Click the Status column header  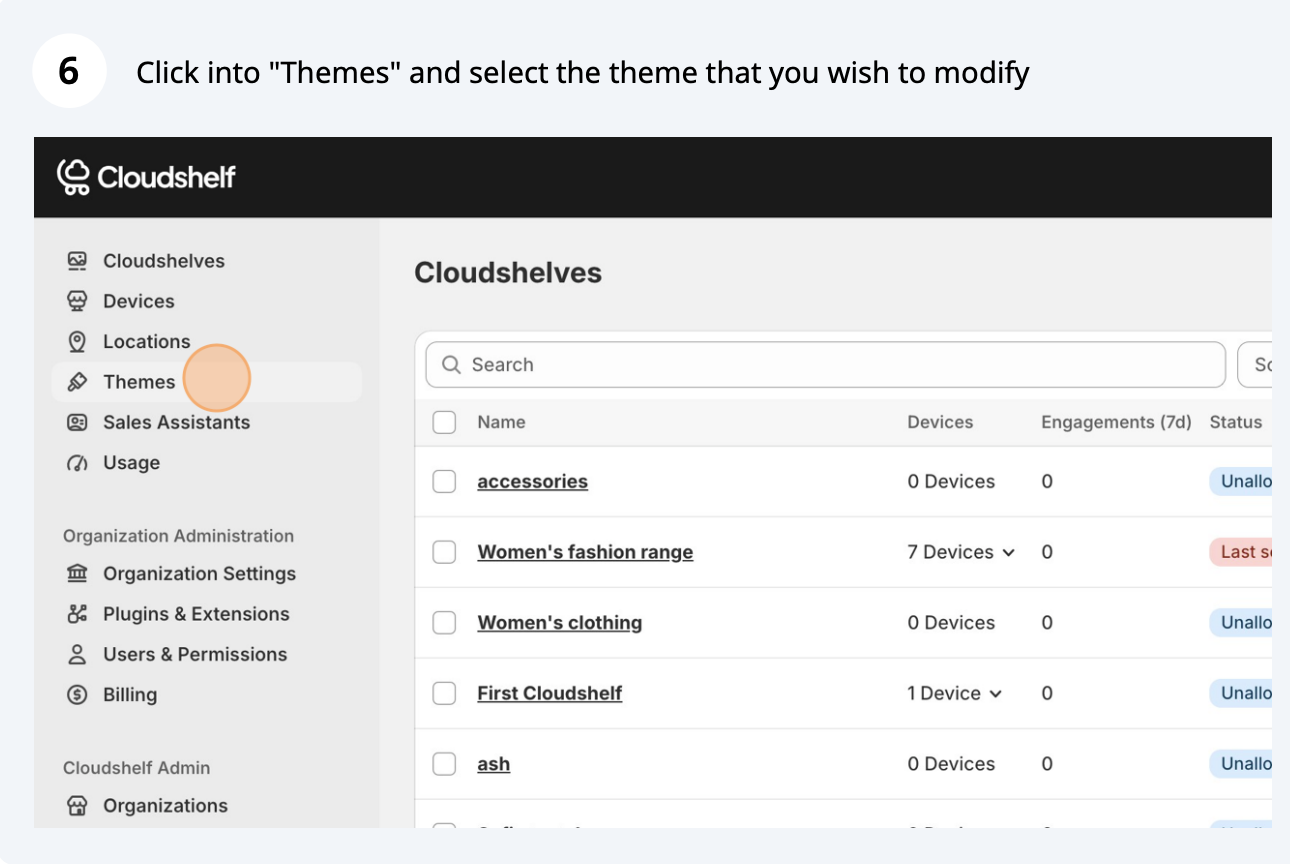(x=1236, y=422)
